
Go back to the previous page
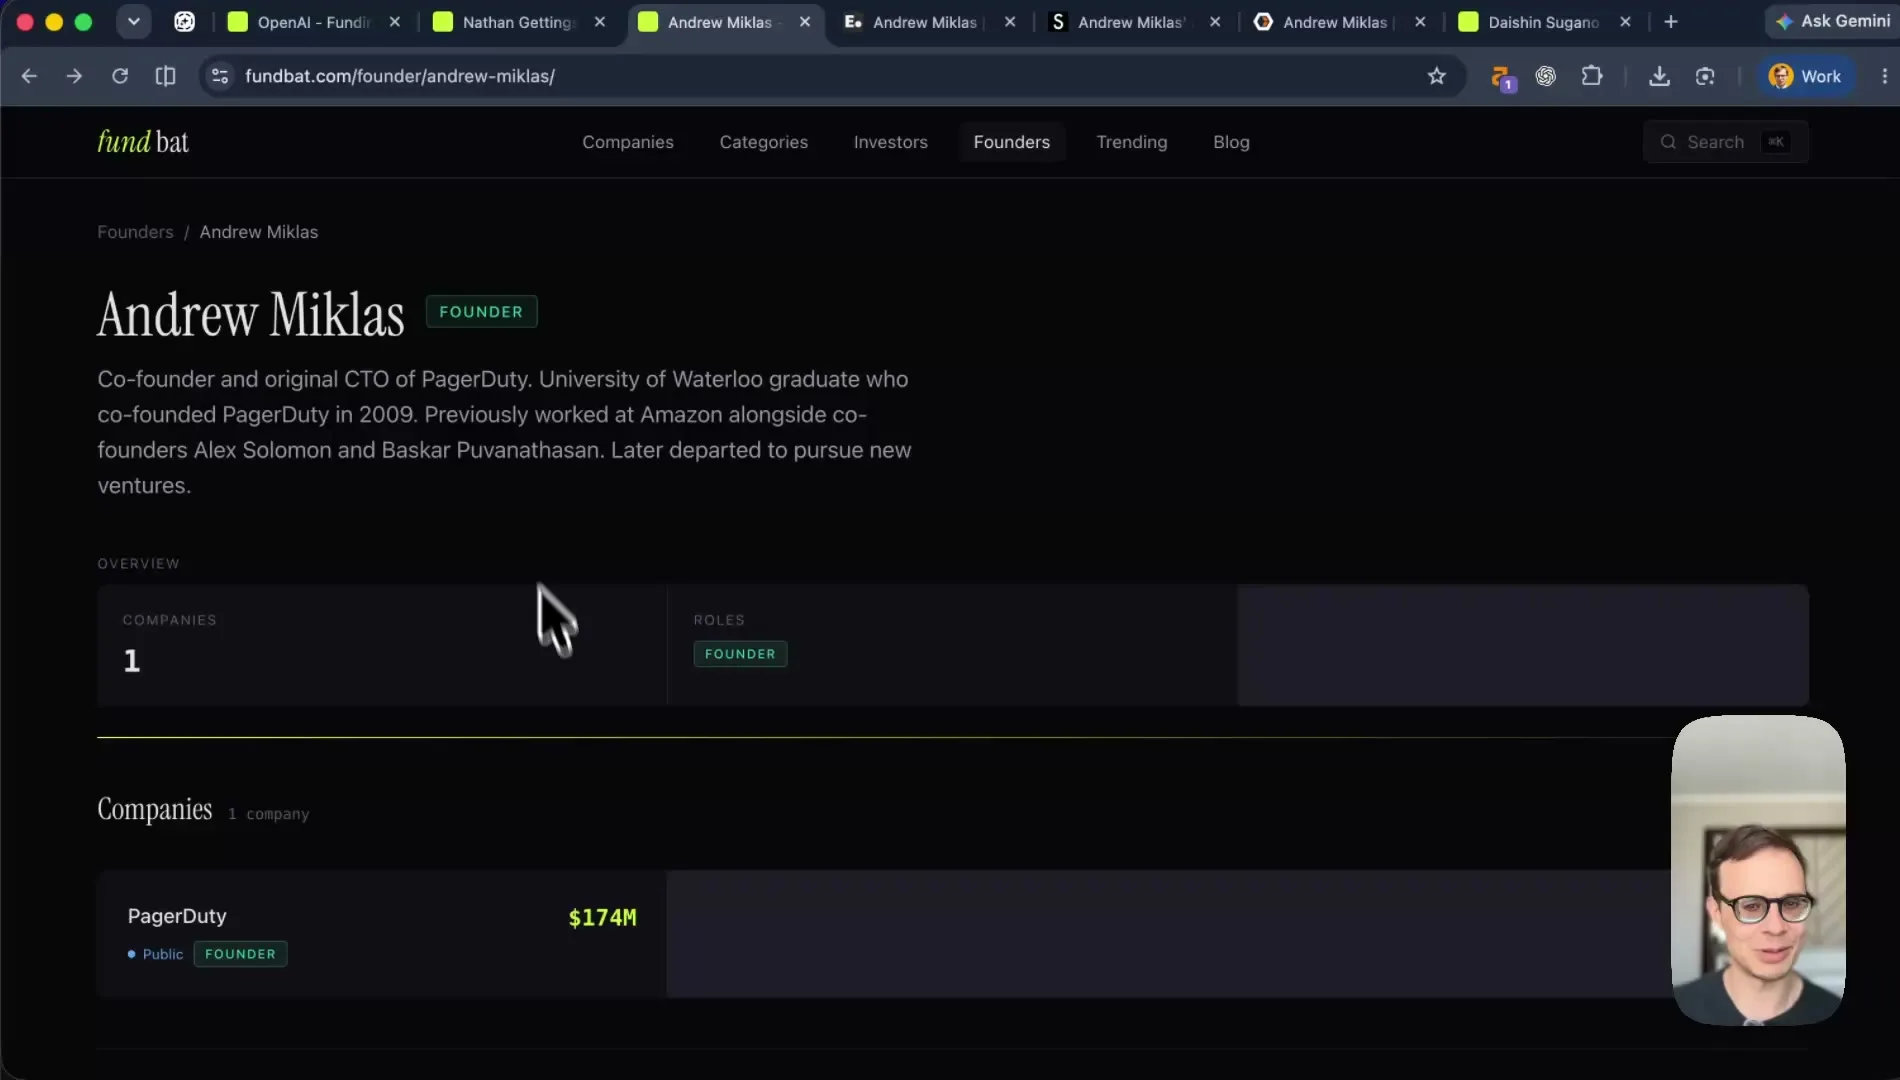pos(29,76)
